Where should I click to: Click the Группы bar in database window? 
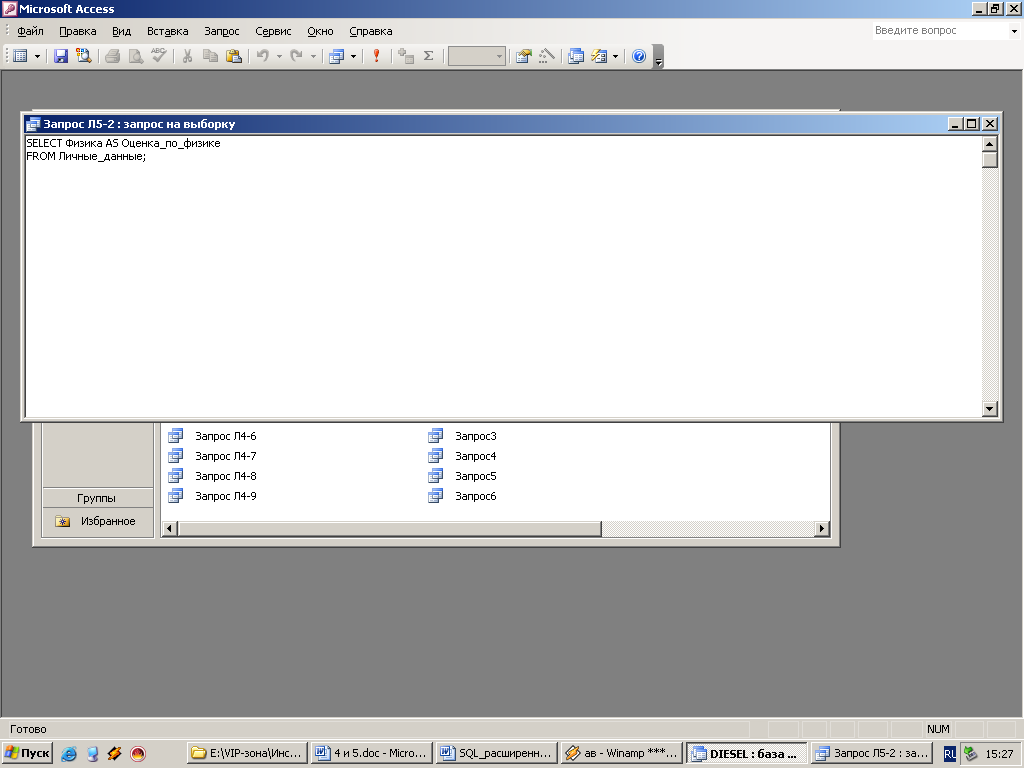point(97,498)
